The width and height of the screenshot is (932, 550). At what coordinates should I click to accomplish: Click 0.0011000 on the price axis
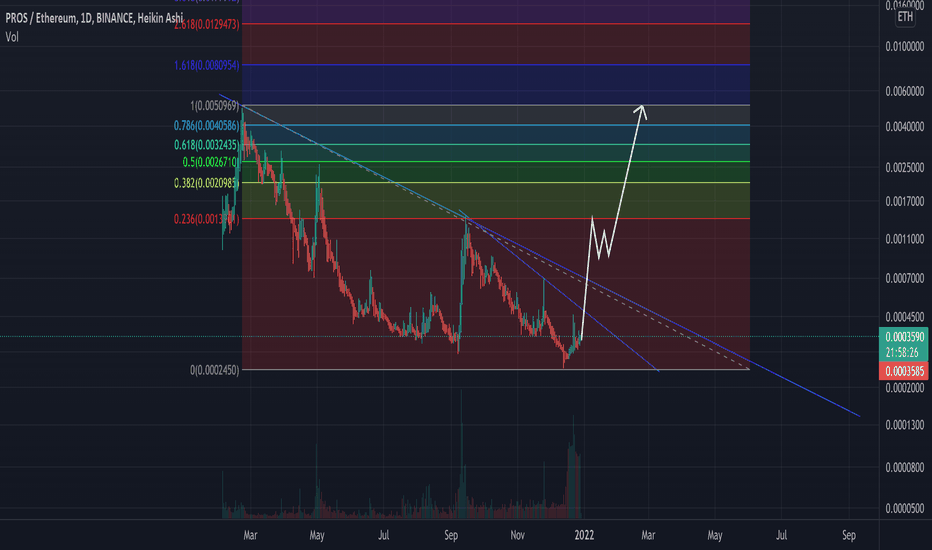[x=905, y=239]
